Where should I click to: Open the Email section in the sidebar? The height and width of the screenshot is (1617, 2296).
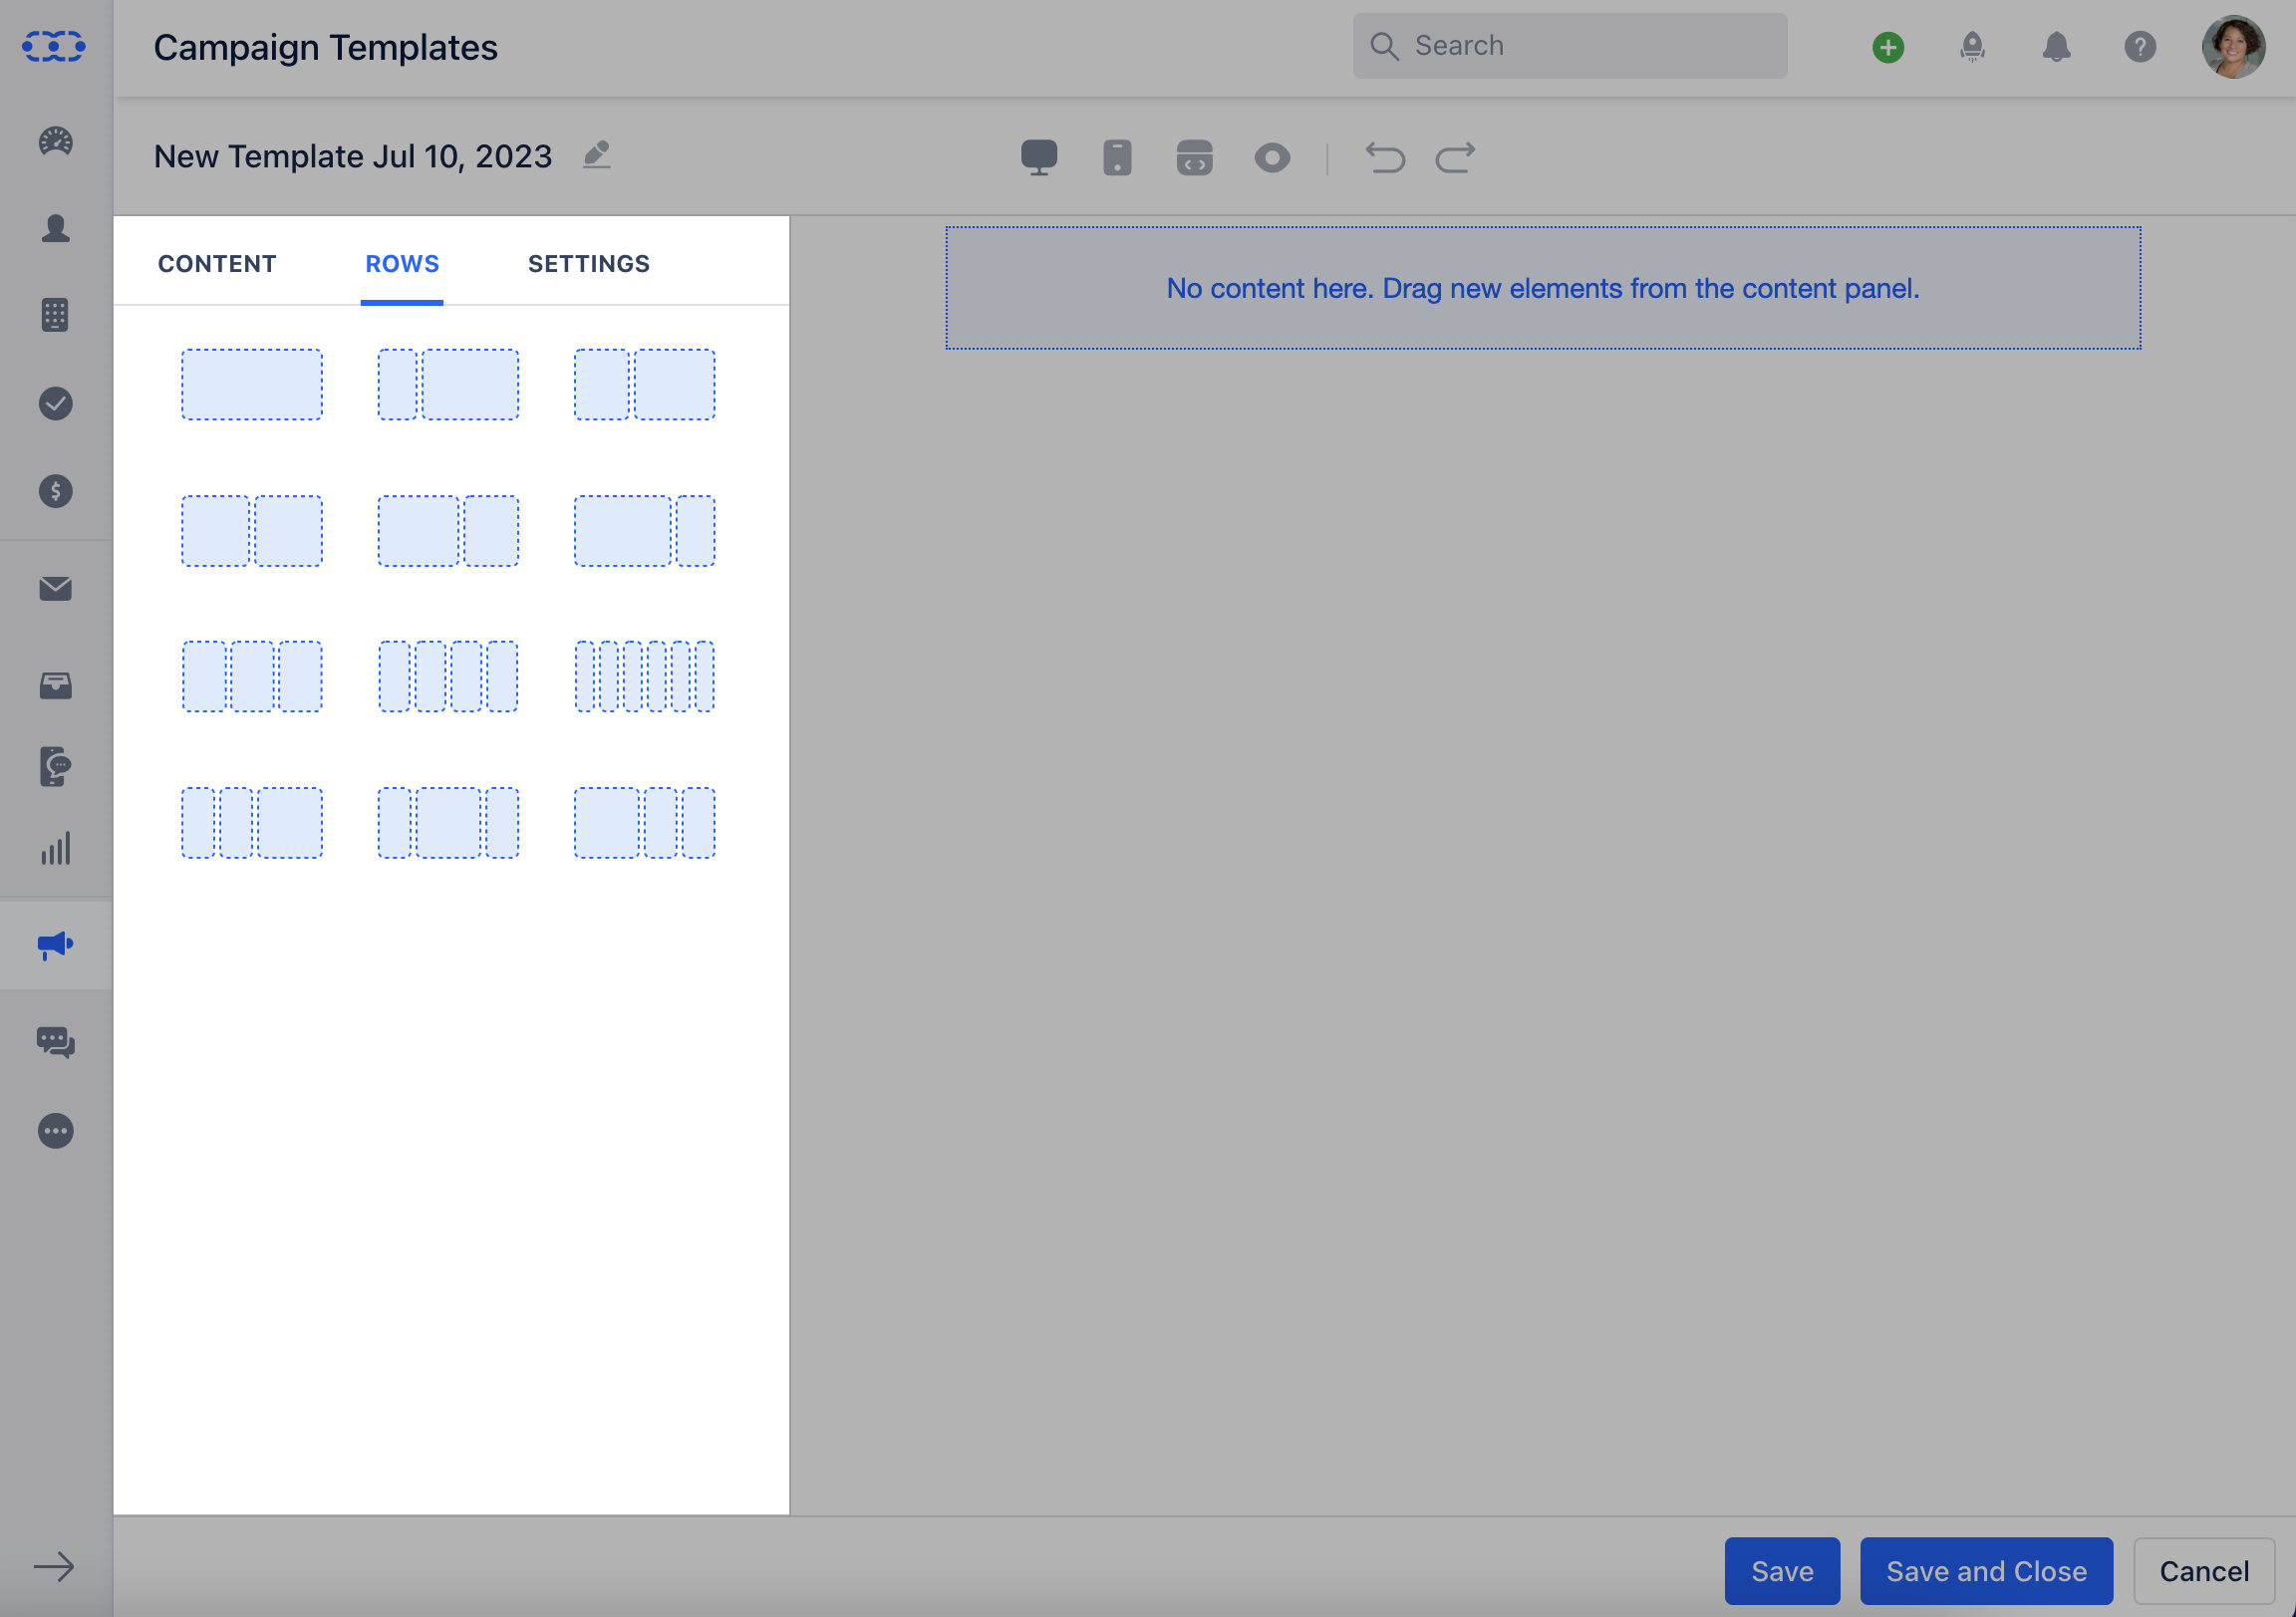[x=57, y=589]
